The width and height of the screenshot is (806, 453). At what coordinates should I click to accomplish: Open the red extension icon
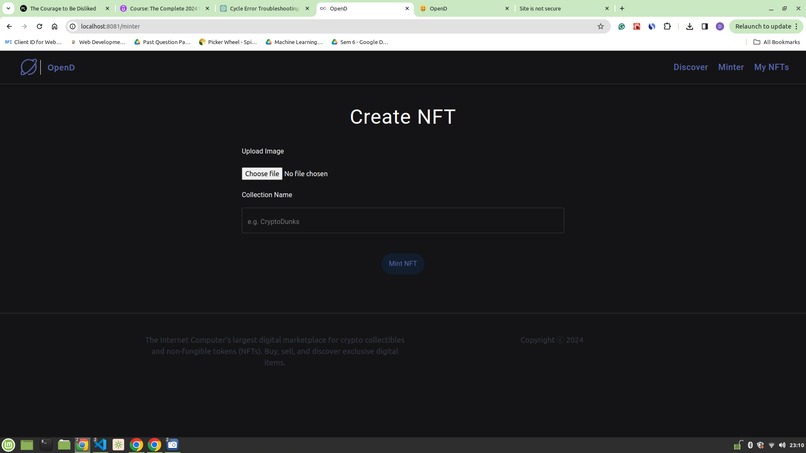(x=636, y=26)
